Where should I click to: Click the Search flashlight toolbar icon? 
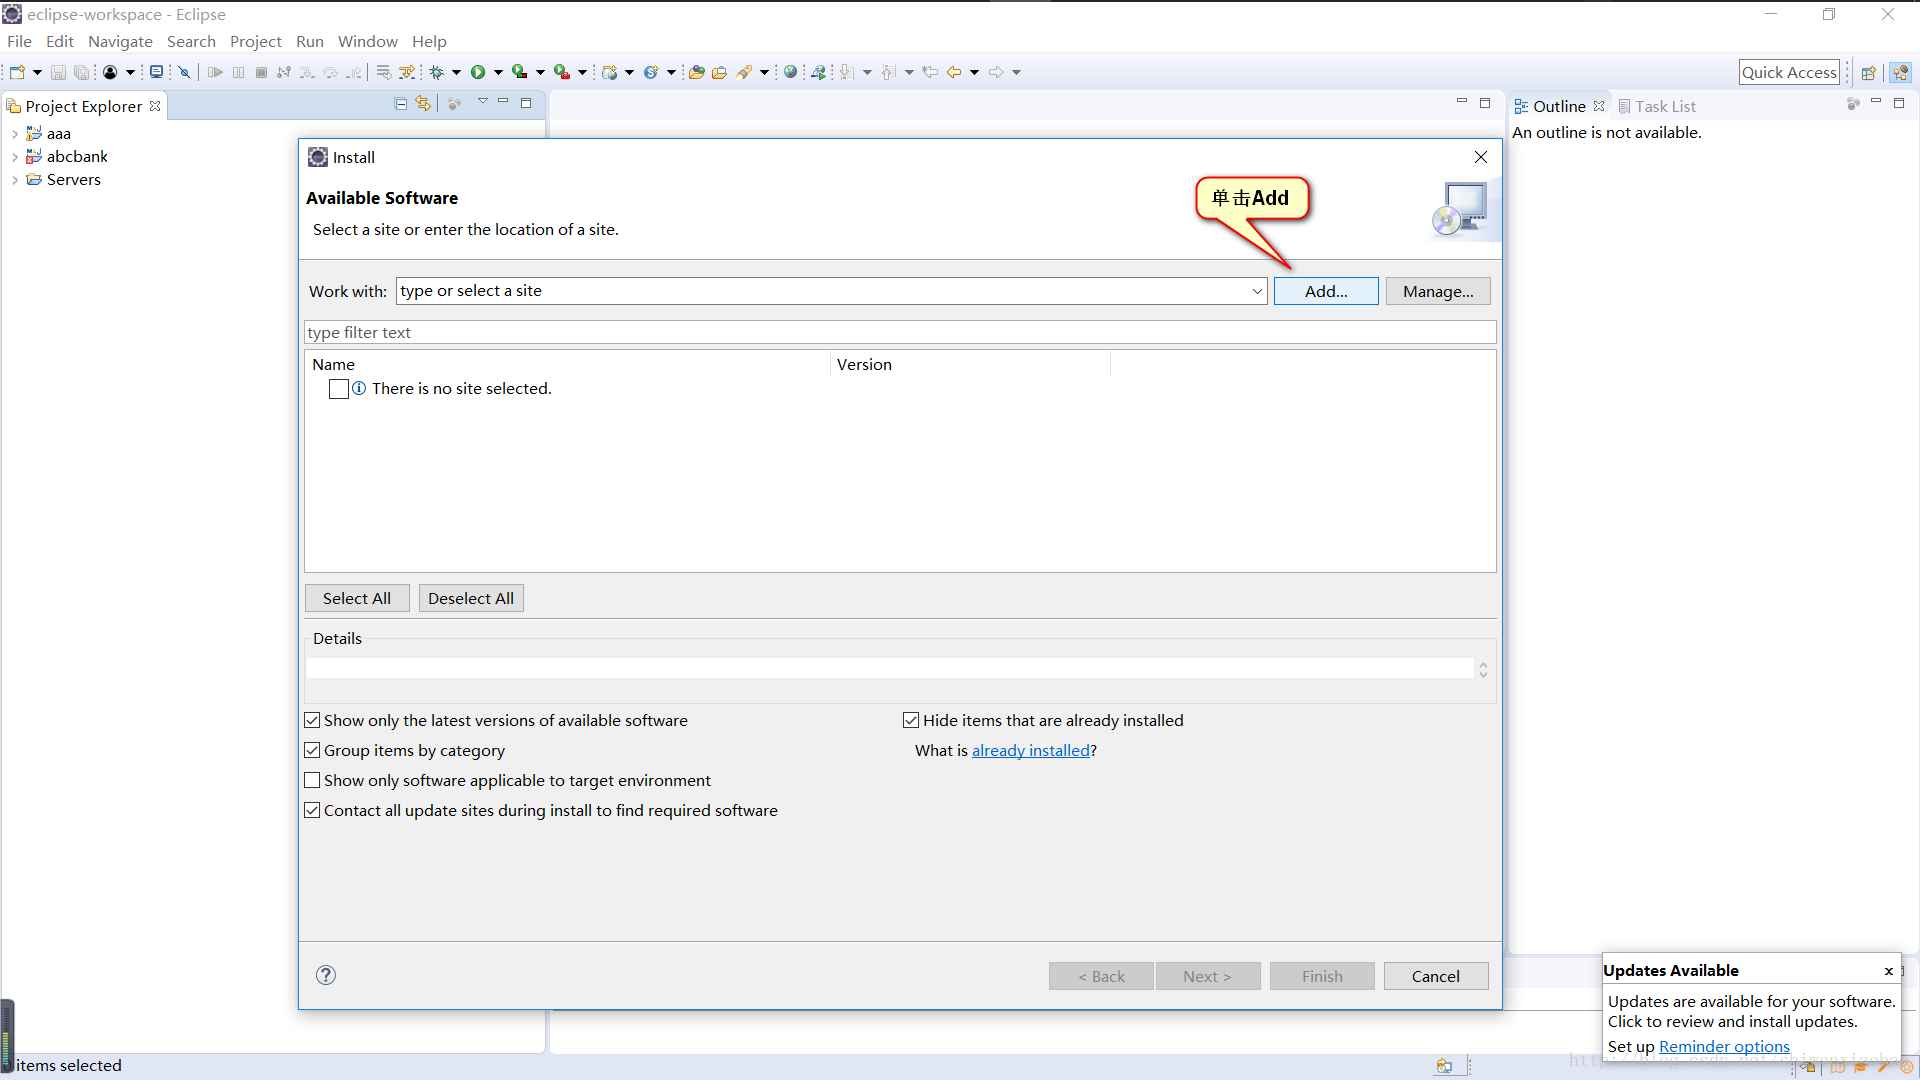[744, 72]
